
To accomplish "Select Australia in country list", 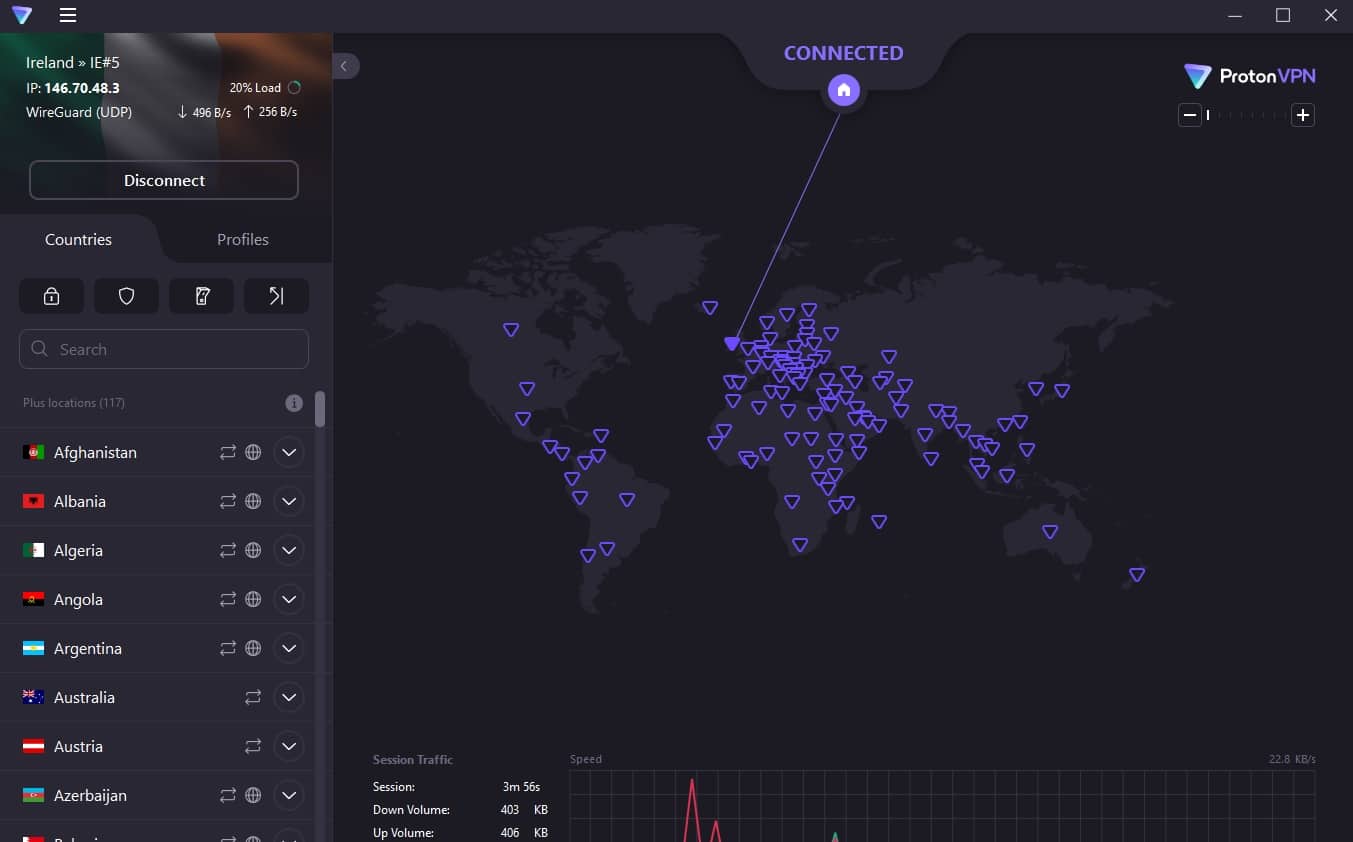I will tap(157, 697).
